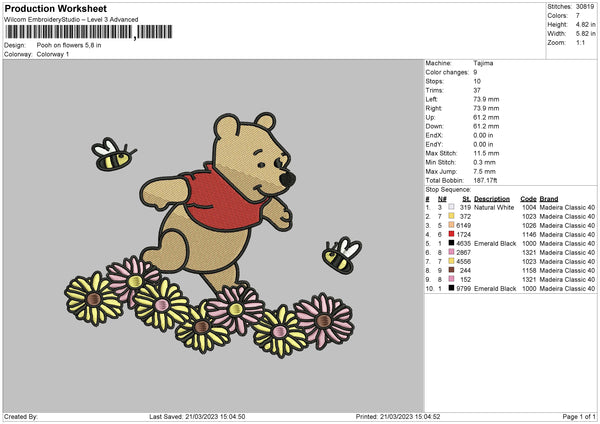The width and height of the screenshot is (600, 424).
Task: Select the design name "Pooh on flowers 5,8 in"
Action: [x=69, y=45]
